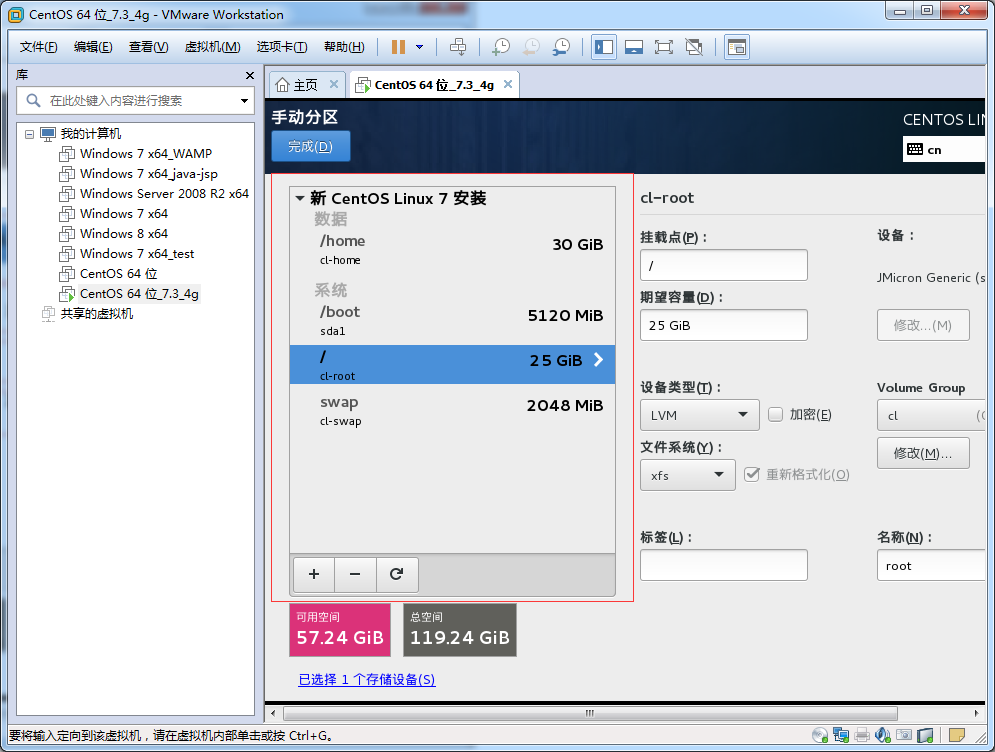995x752 pixels.
Task: Click the console view toolbar icon
Action: pyautogui.click(x=737, y=47)
